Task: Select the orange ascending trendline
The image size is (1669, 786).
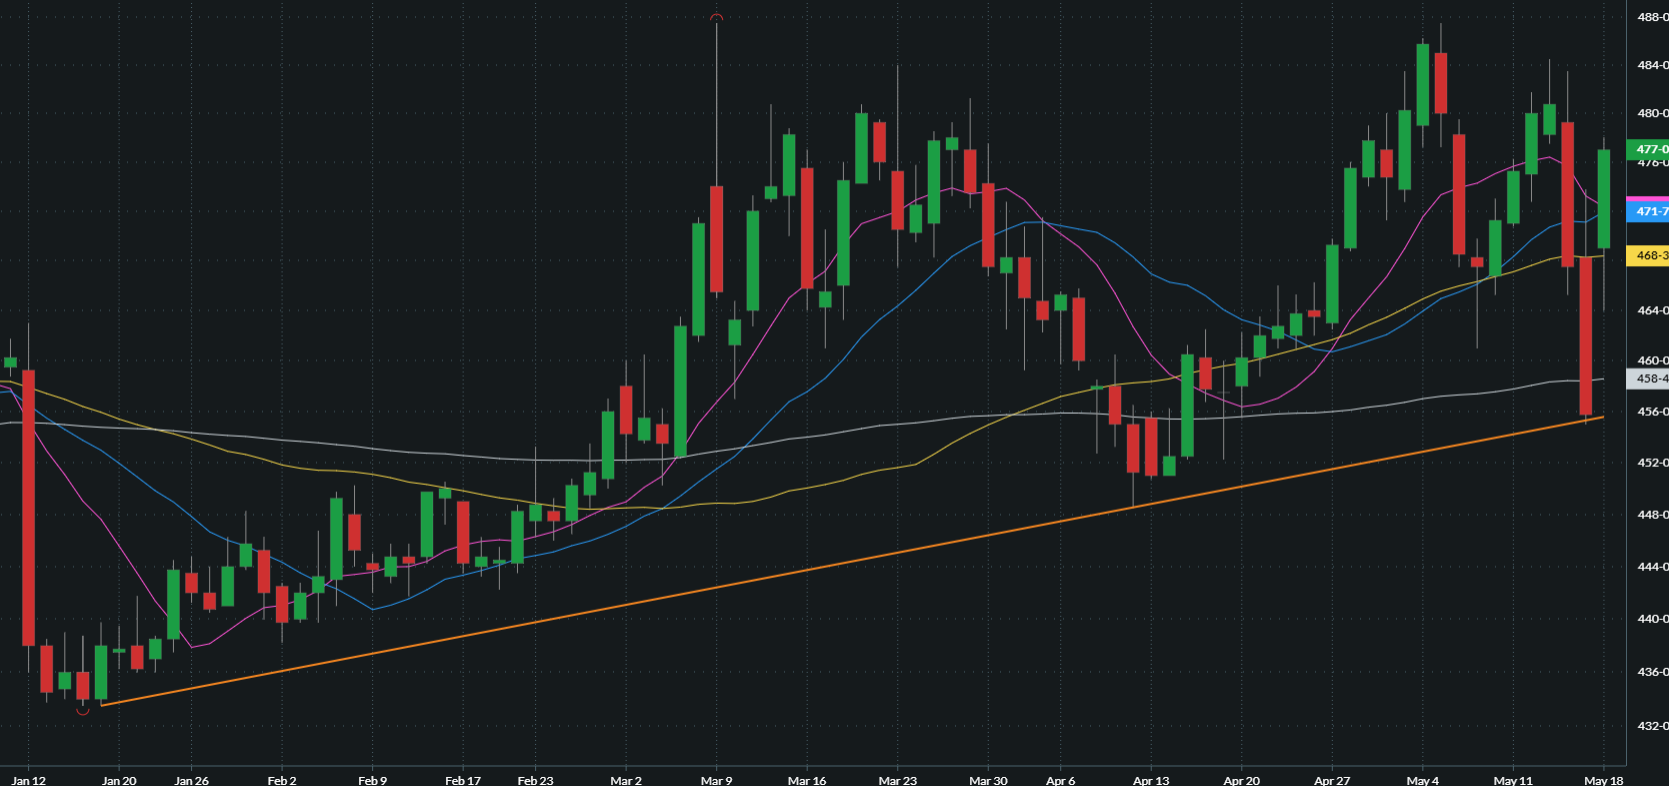Action: (850, 561)
